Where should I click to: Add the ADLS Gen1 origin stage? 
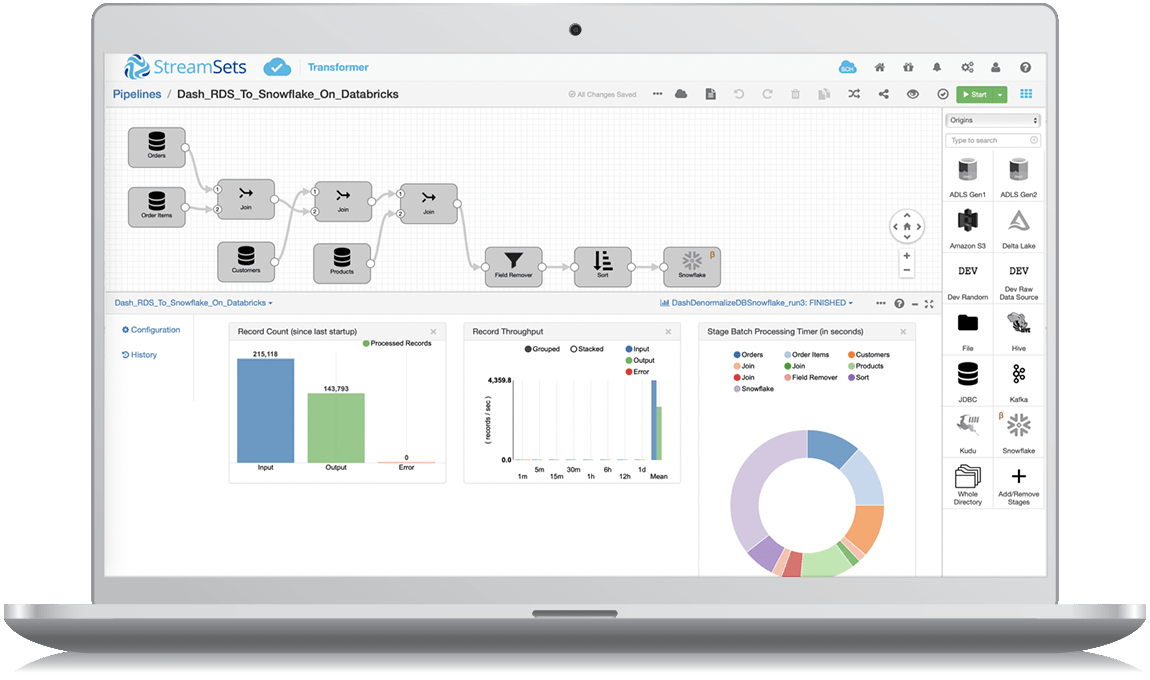click(967, 177)
